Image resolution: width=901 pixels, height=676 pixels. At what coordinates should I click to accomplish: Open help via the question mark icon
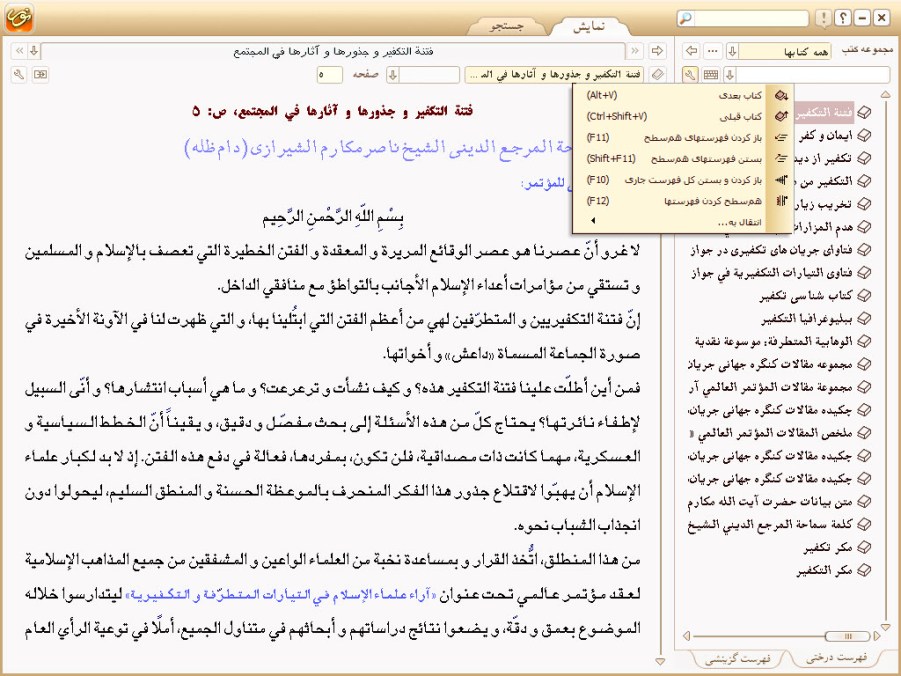pos(842,18)
